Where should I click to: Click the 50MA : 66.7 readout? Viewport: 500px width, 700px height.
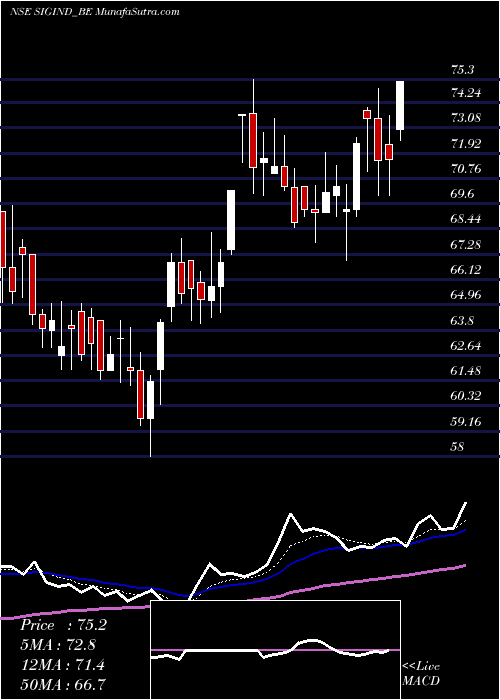point(63,684)
